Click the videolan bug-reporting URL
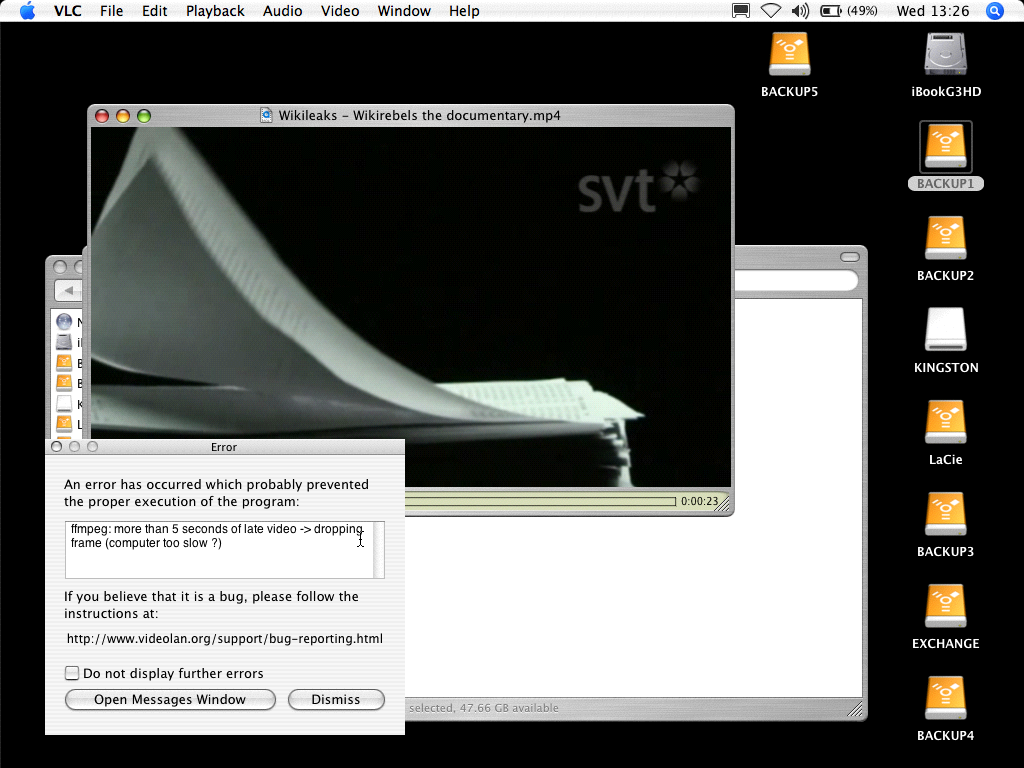Viewport: 1024px width, 768px height. pos(225,639)
